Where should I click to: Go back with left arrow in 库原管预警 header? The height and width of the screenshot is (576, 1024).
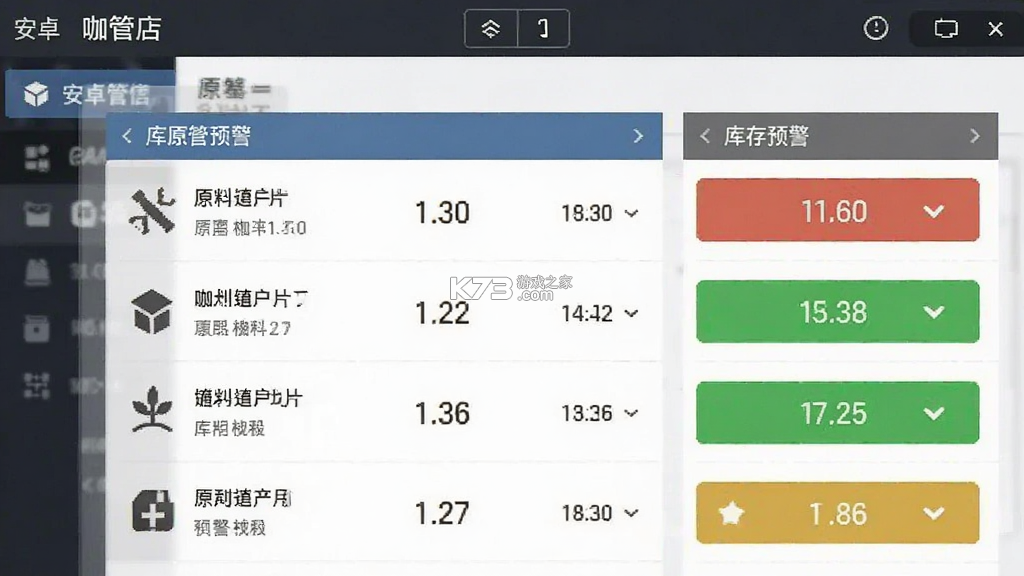click(x=127, y=136)
